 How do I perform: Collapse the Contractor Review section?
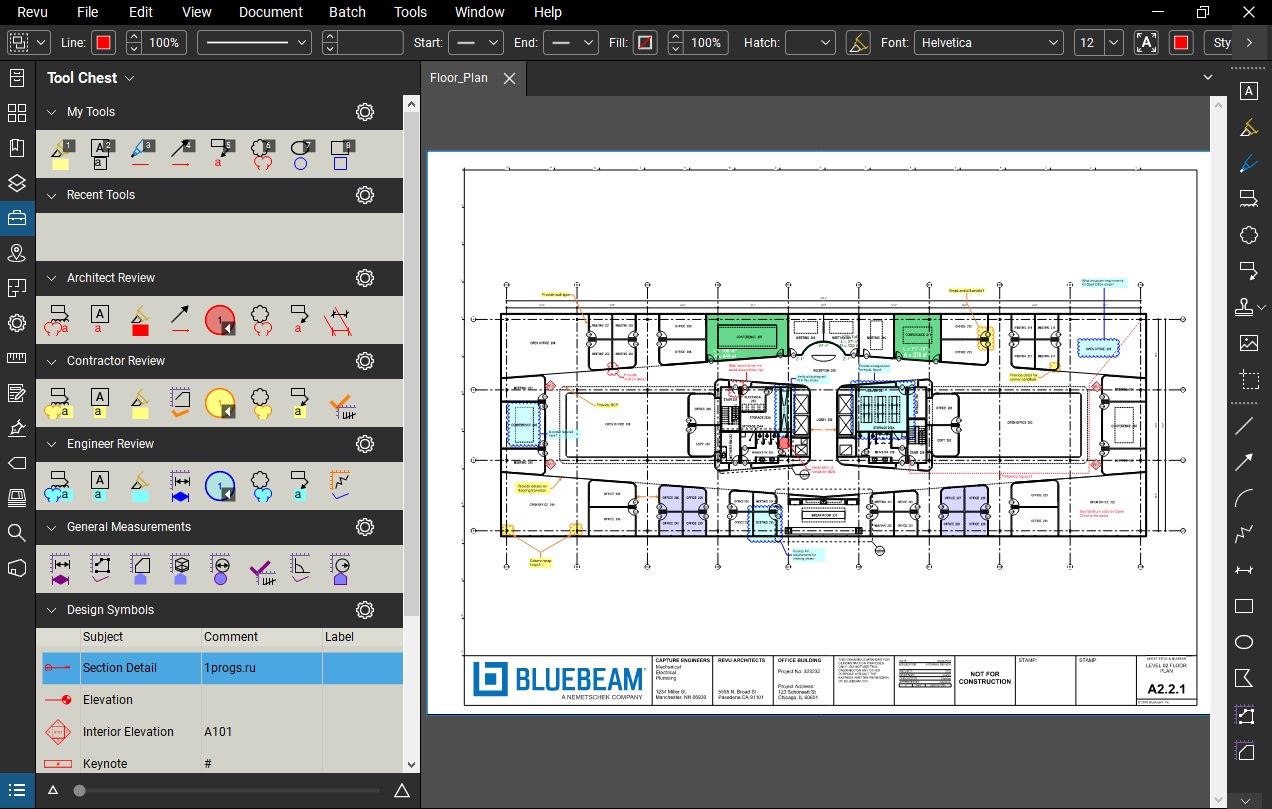pos(52,361)
